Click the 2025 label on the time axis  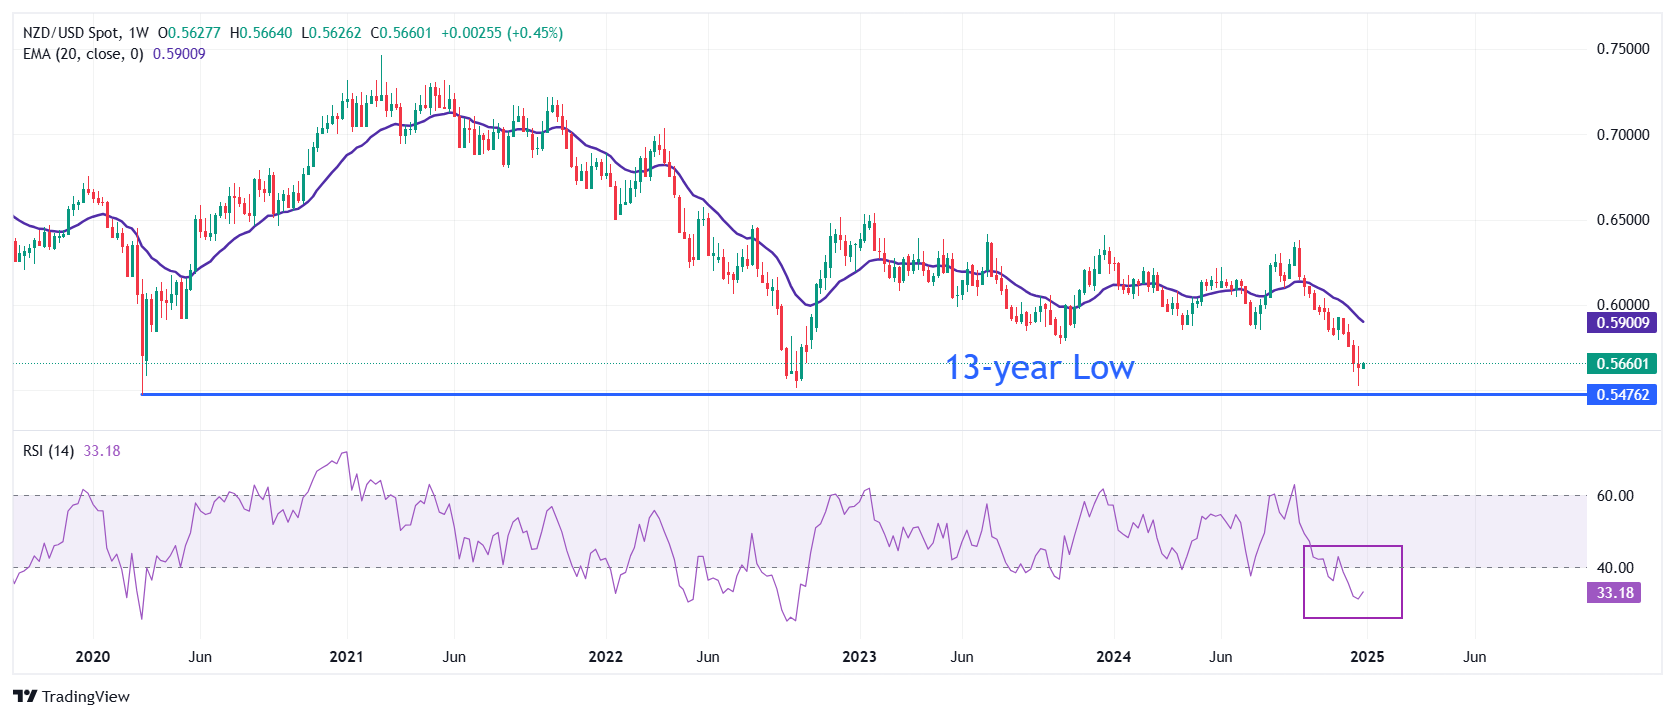[1367, 657]
